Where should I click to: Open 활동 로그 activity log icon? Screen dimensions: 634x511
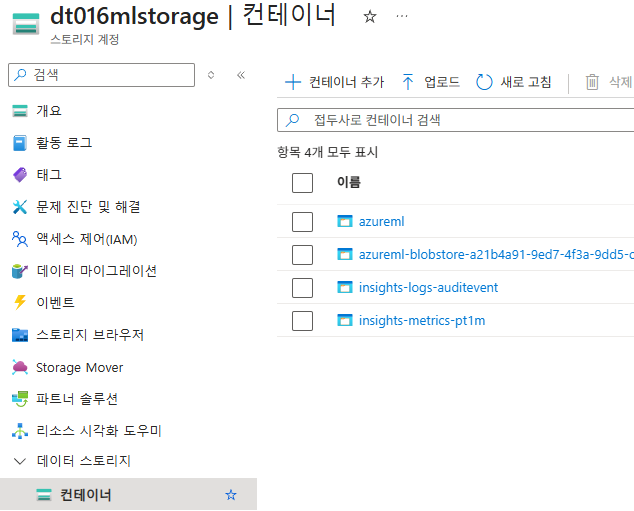(x=20, y=143)
